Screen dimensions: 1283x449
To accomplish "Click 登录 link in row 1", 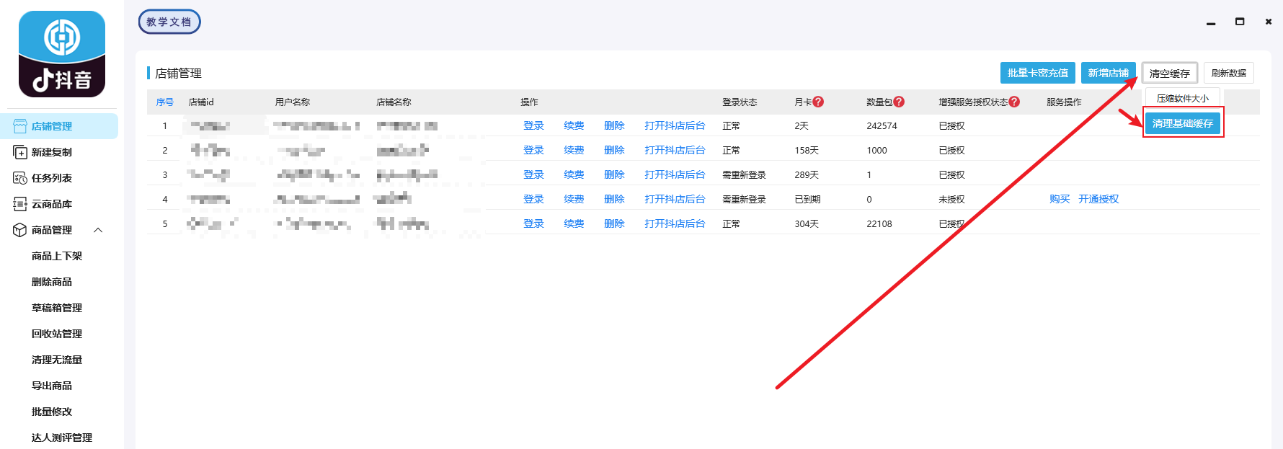I will click(x=534, y=126).
